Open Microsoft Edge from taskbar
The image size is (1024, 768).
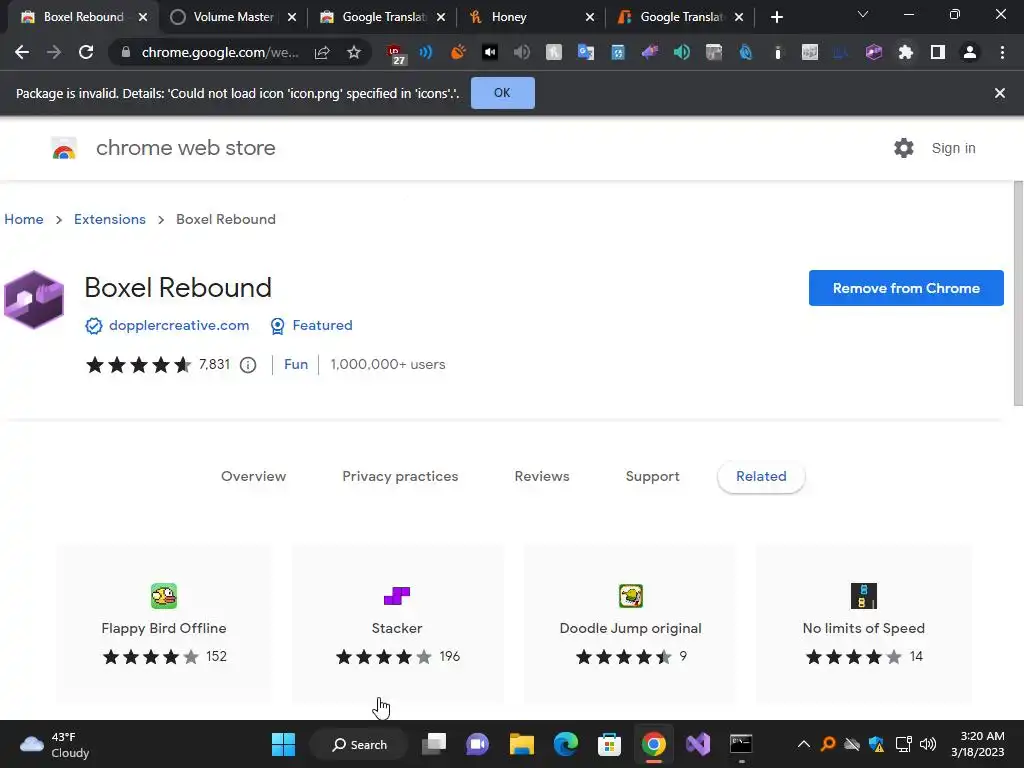566,744
